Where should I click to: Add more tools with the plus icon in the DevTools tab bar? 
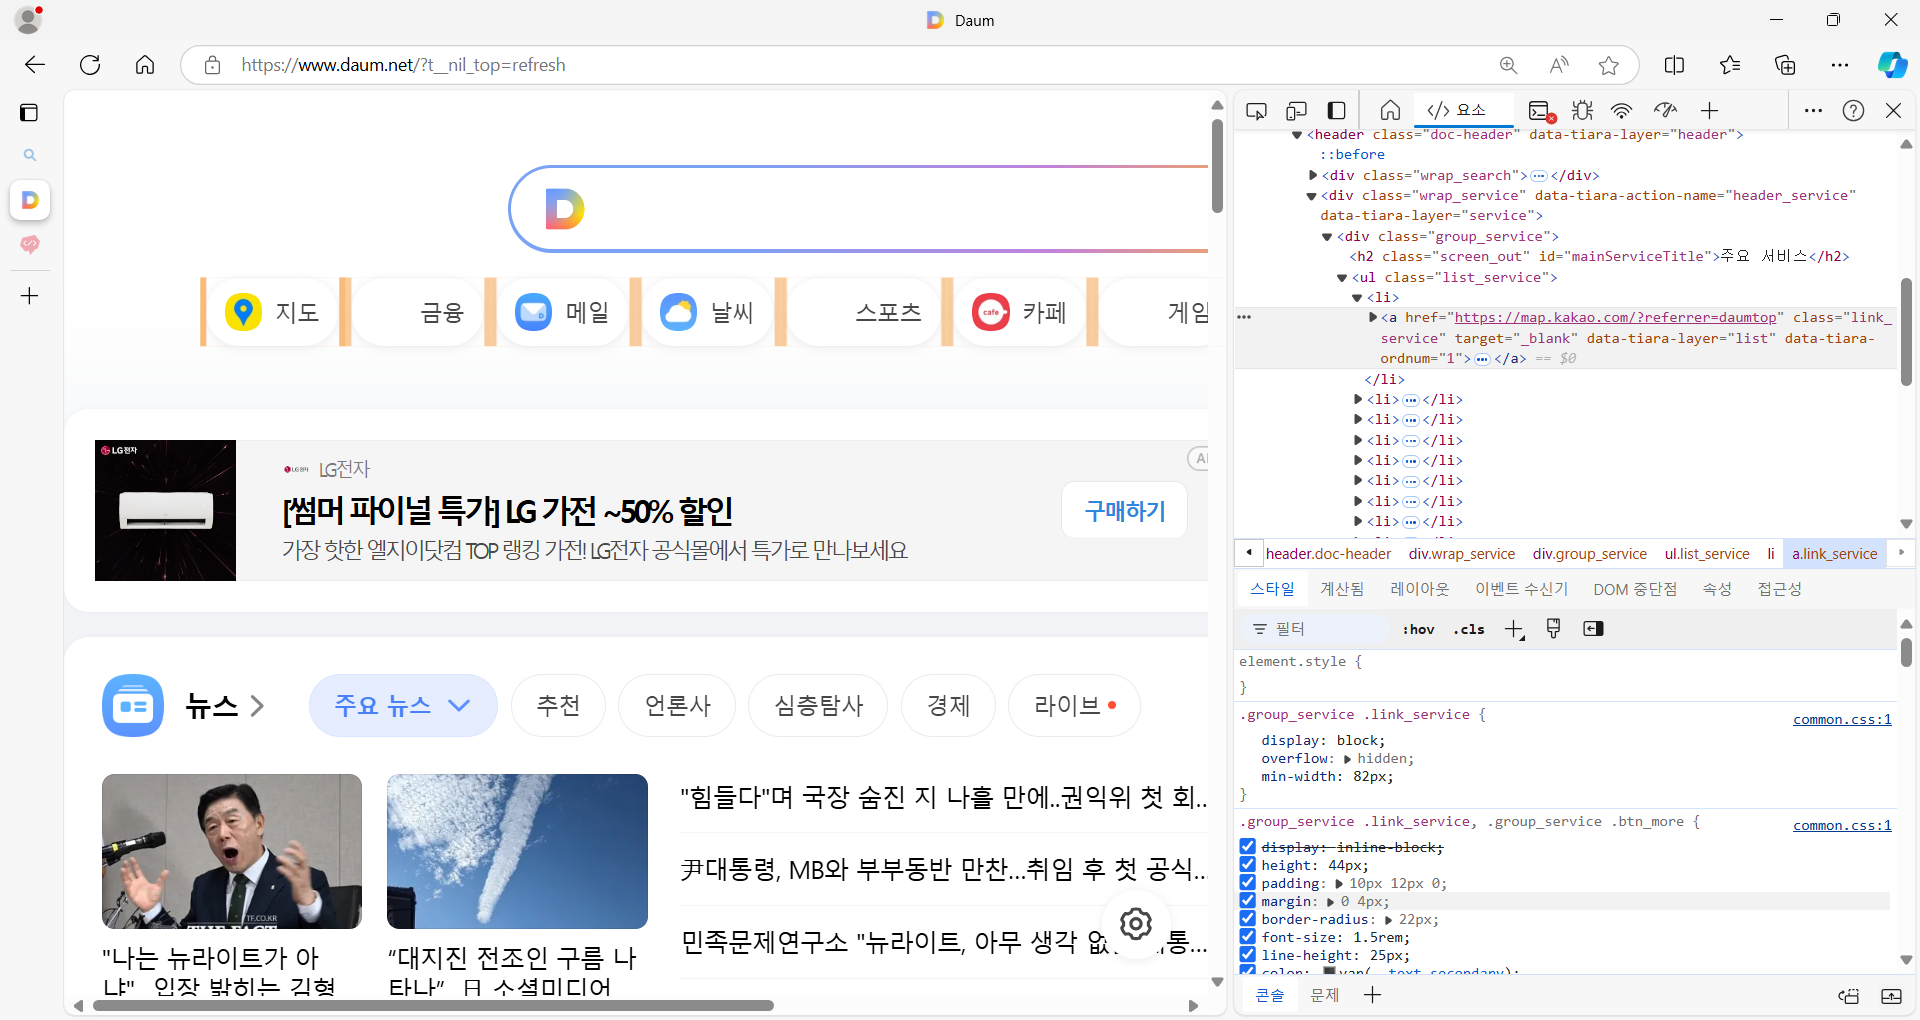click(x=1710, y=111)
